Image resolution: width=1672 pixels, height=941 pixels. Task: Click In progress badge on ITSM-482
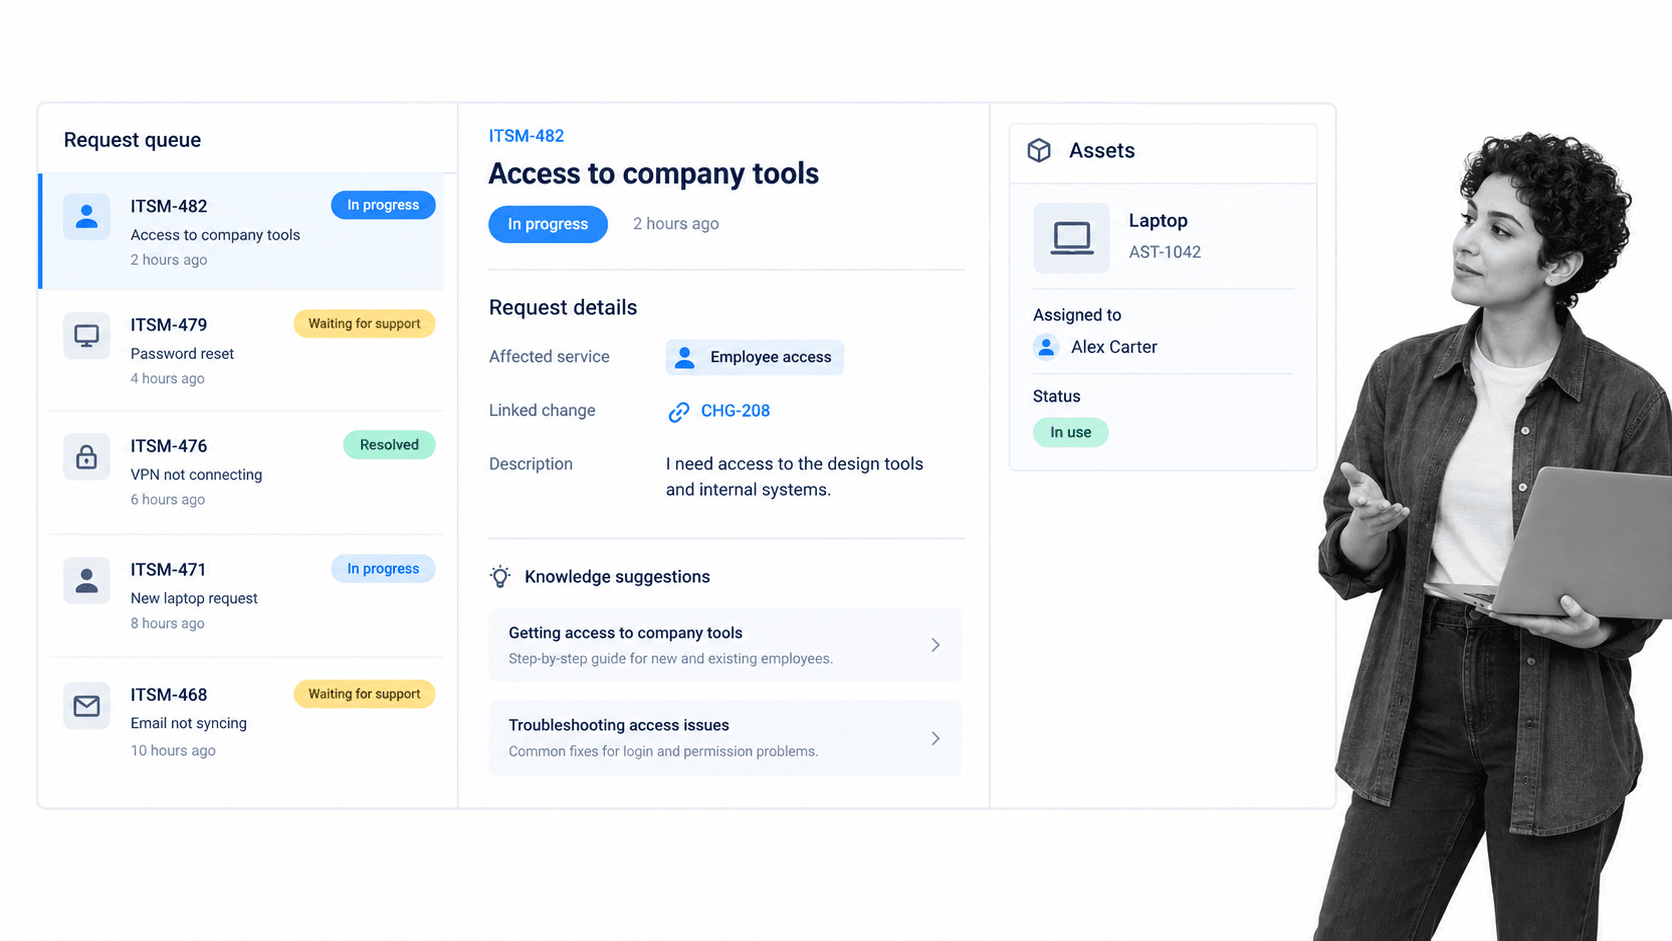tap(383, 205)
